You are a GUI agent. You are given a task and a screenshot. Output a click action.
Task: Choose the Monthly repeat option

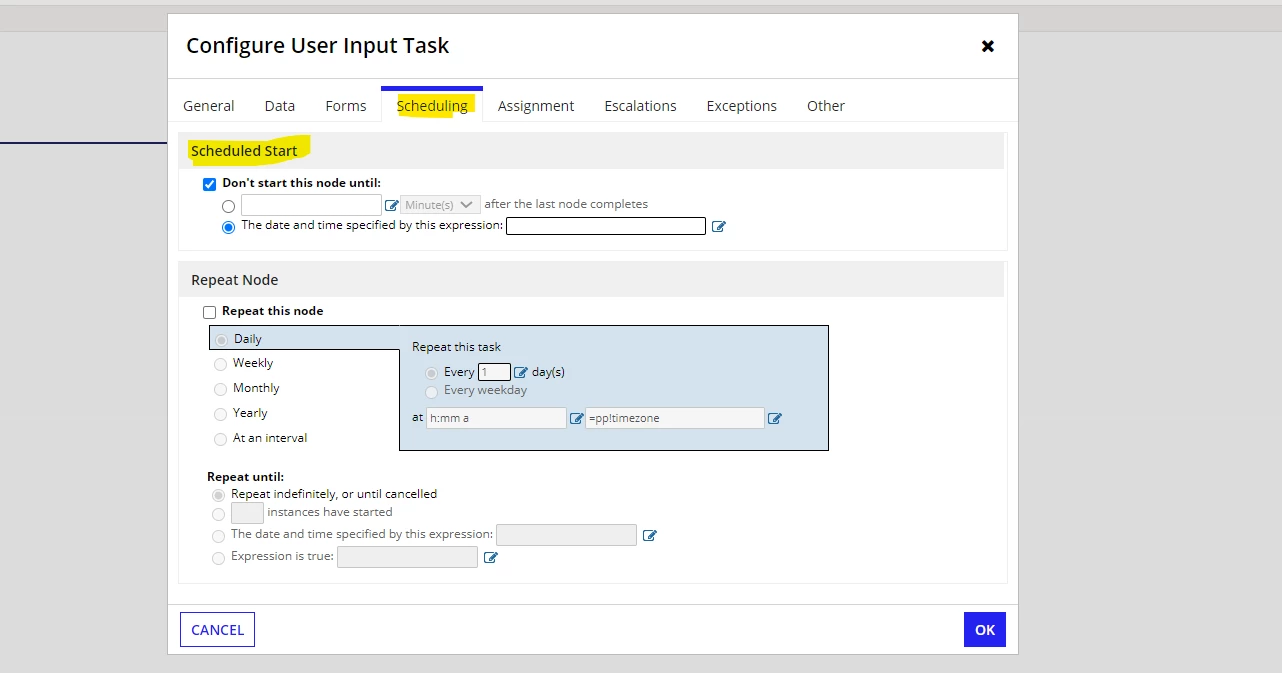click(x=220, y=389)
